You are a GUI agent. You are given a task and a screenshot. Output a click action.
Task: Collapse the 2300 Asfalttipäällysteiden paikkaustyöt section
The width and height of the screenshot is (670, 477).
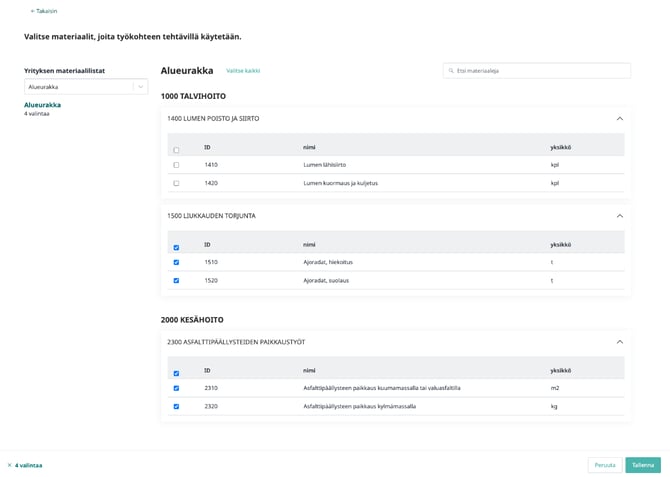(619, 342)
